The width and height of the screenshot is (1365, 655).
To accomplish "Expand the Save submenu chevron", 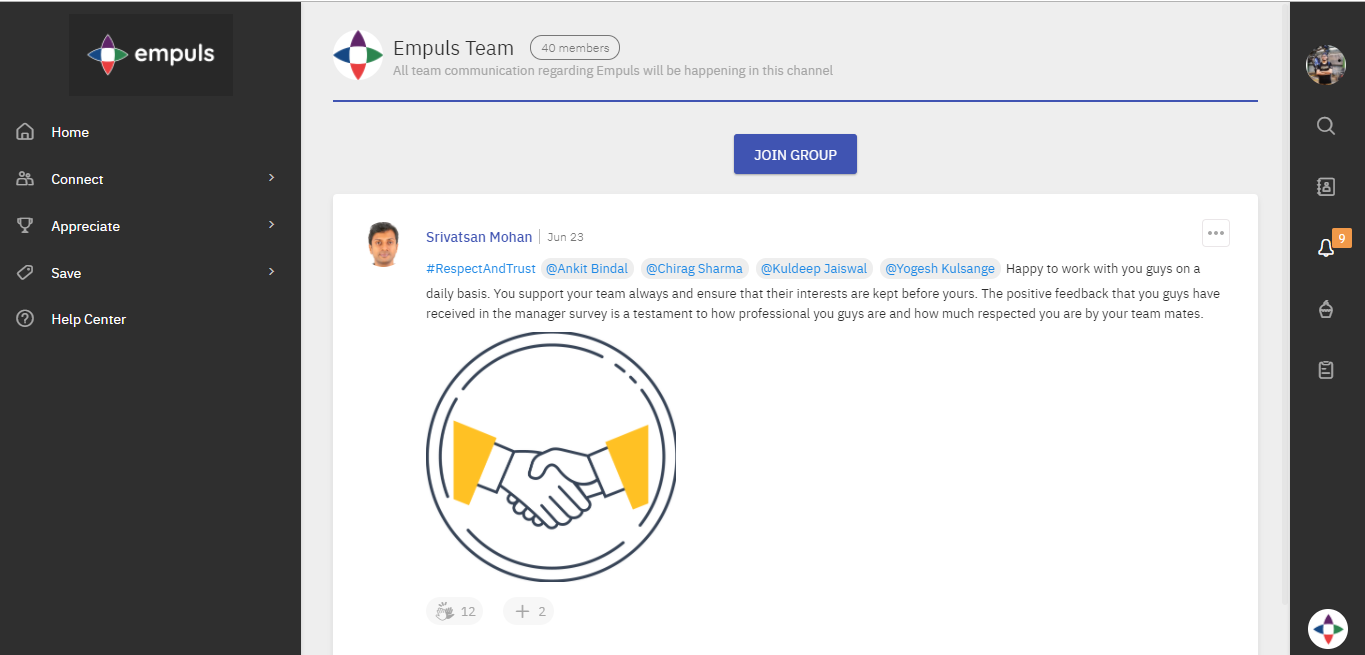I will pyautogui.click(x=271, y=272).
